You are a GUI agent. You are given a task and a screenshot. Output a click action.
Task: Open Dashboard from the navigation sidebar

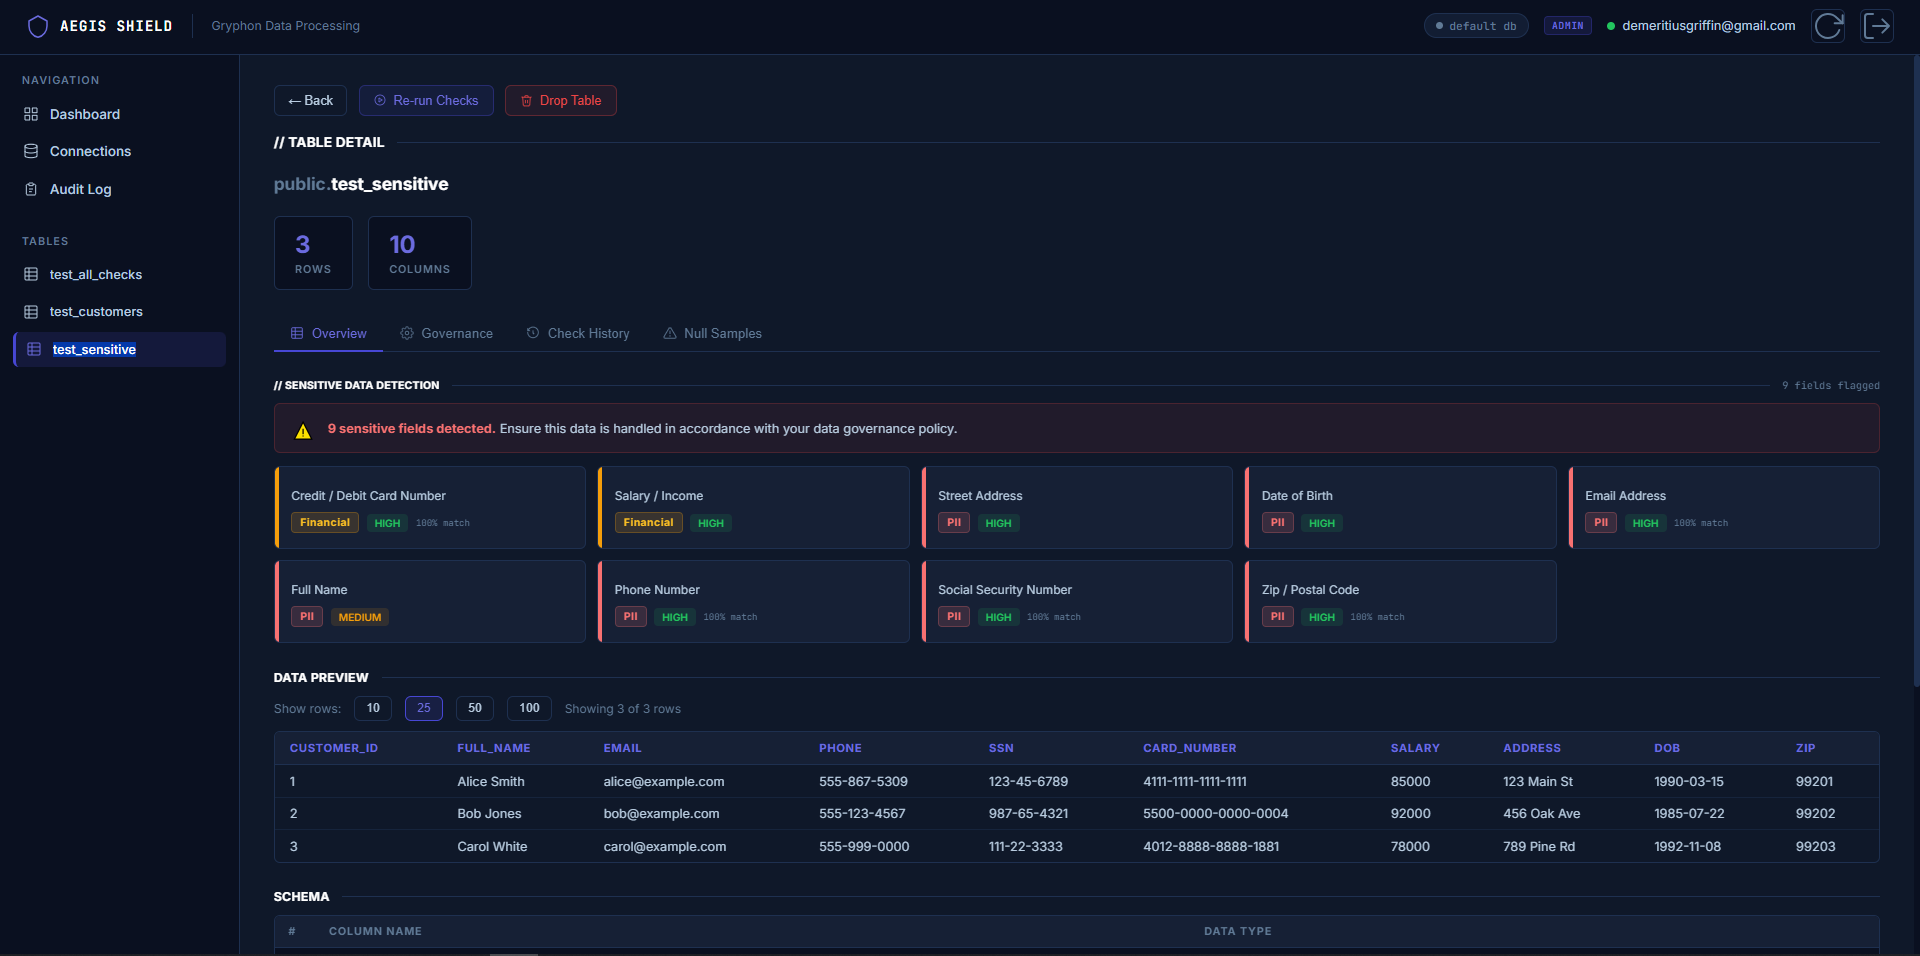pyautogui.click(x=84, y=114)
